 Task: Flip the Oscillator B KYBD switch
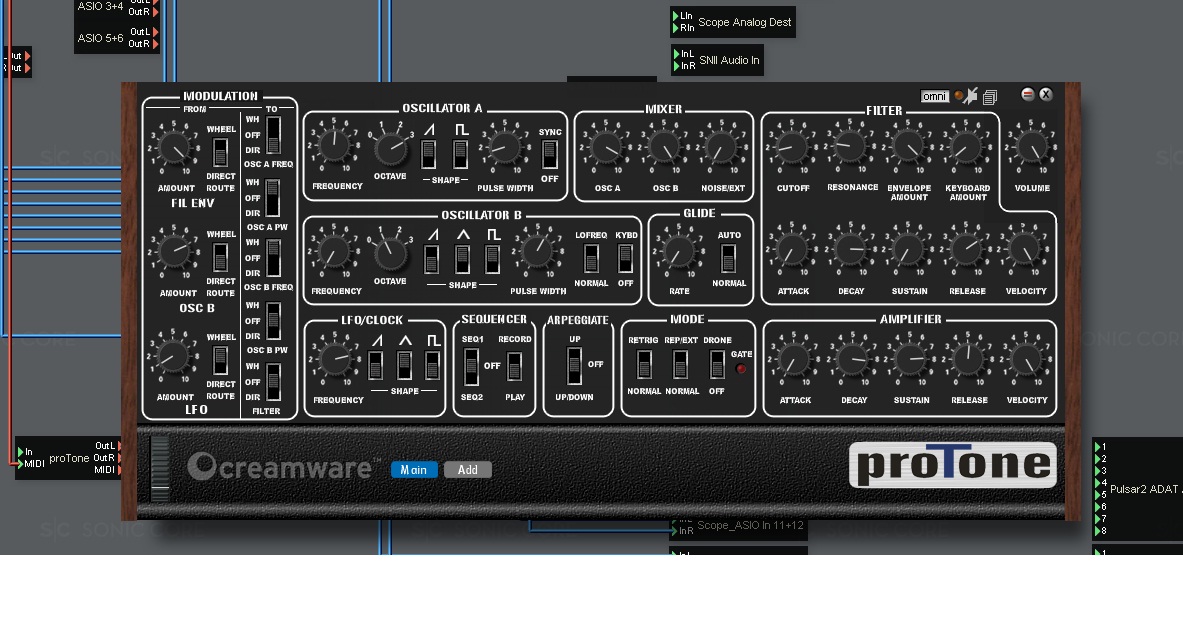625,259
